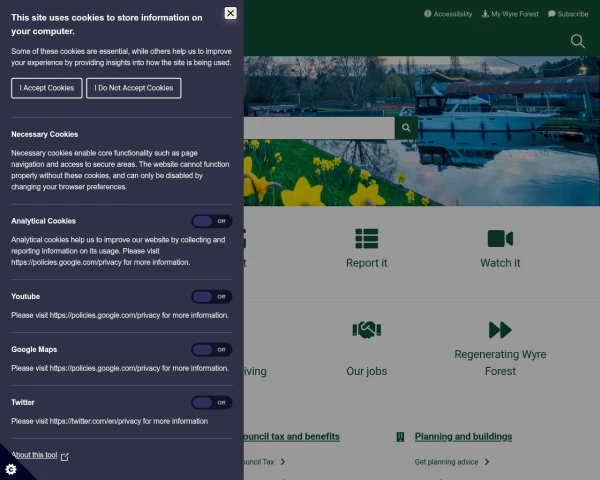
Task: Click the cookie settings gear icon
Action: point(11,469)
